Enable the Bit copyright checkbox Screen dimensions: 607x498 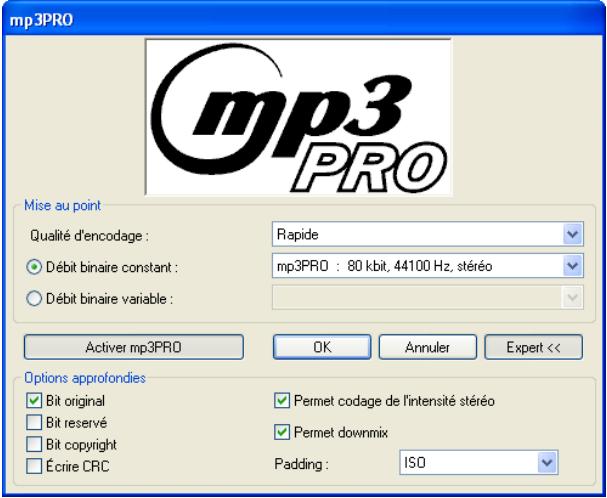(34, 445)
